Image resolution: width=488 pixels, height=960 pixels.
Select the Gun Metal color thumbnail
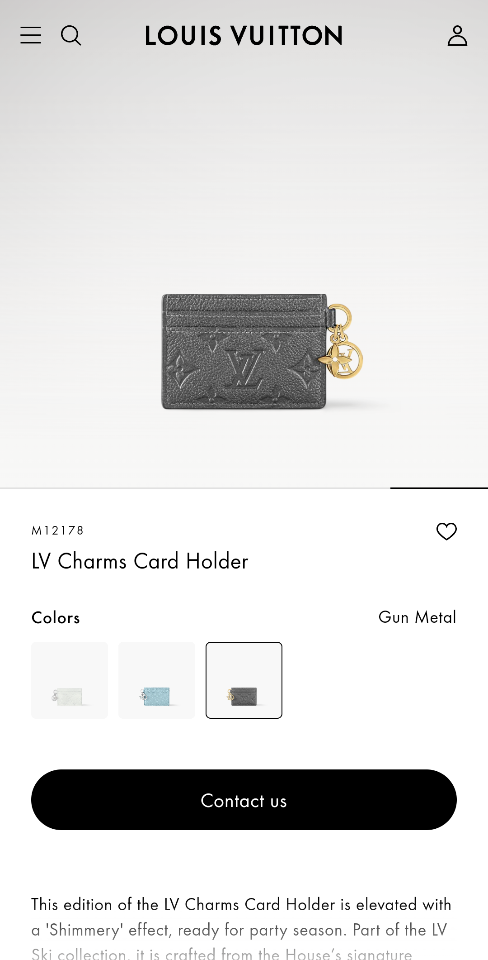tap(244, 680)
